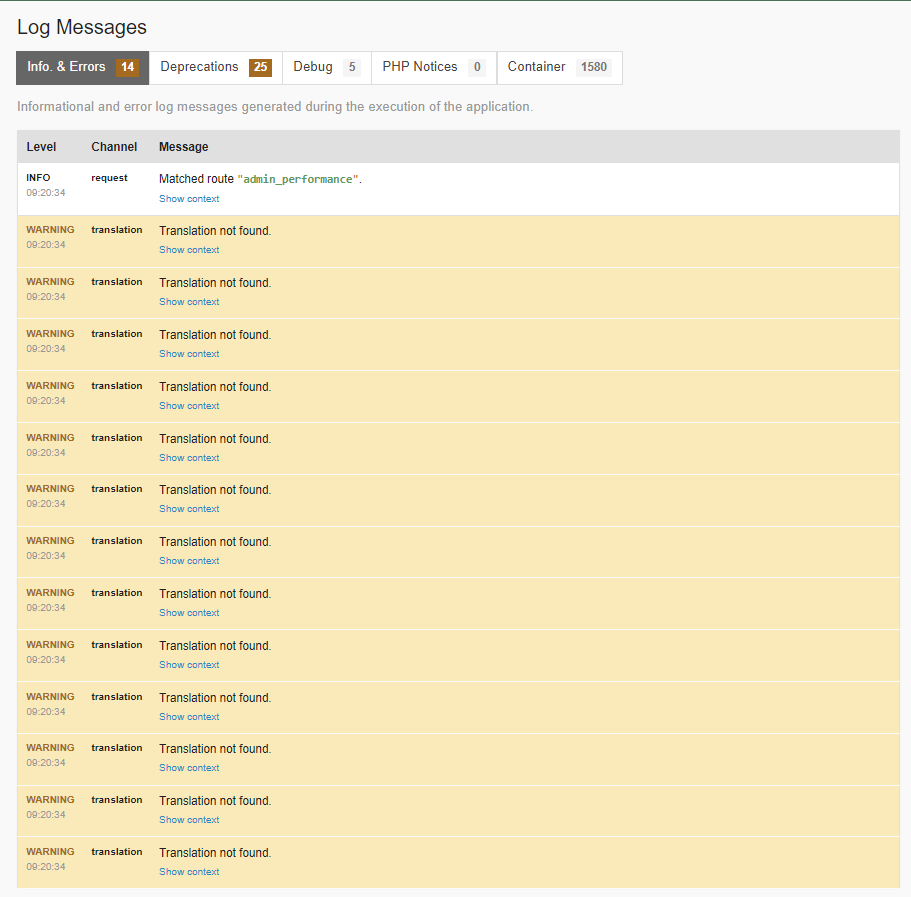Open the Debug tab
This screenshot has width=911, height=897.
click(327, 67)
